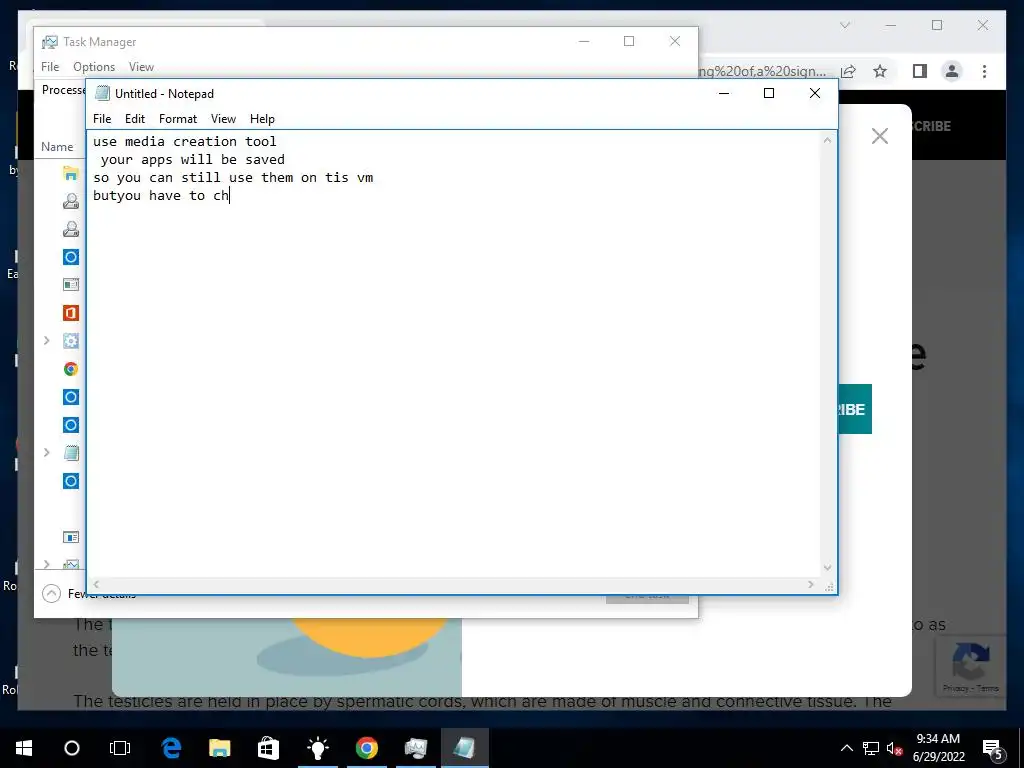
Task: Open the Windows Start menu
Action: click(24, 748)
